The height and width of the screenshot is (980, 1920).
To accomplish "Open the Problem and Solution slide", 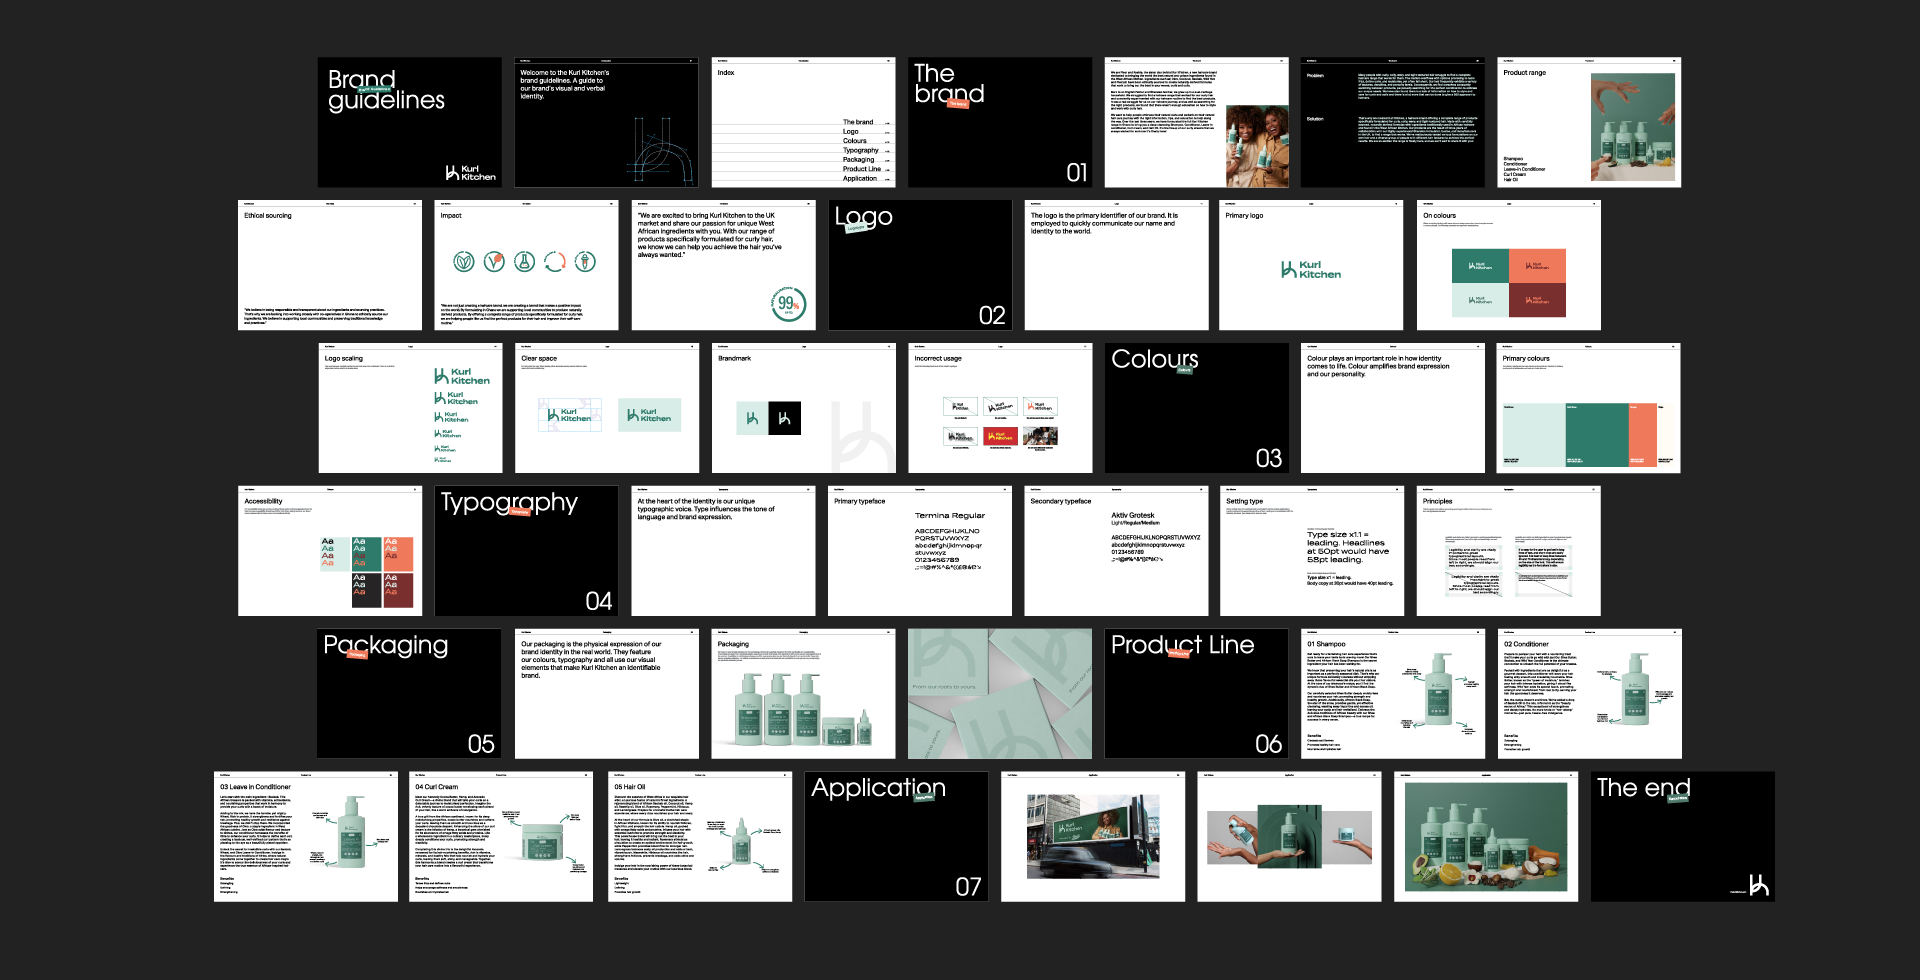I will pyautogui.click(x=1393, y=122).
